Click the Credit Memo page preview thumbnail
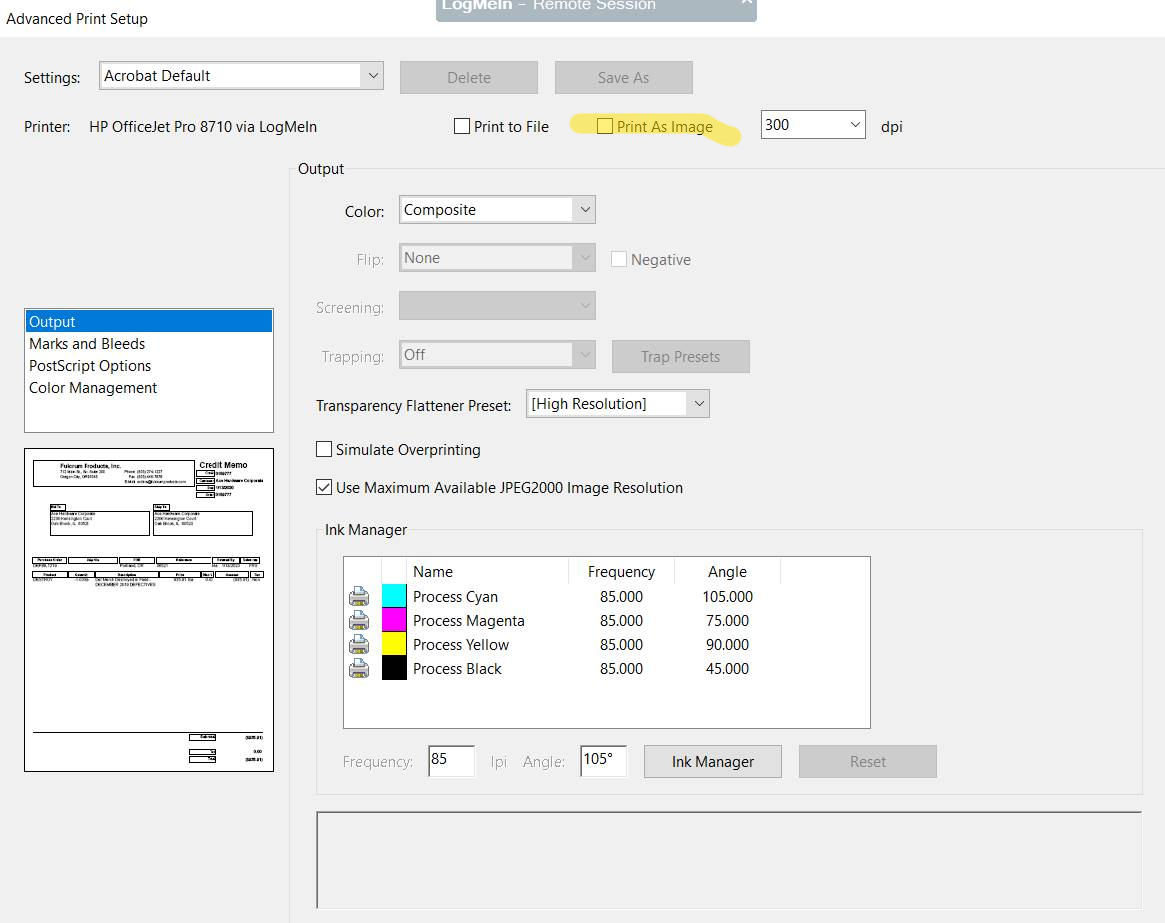 [x=149, y=609]
